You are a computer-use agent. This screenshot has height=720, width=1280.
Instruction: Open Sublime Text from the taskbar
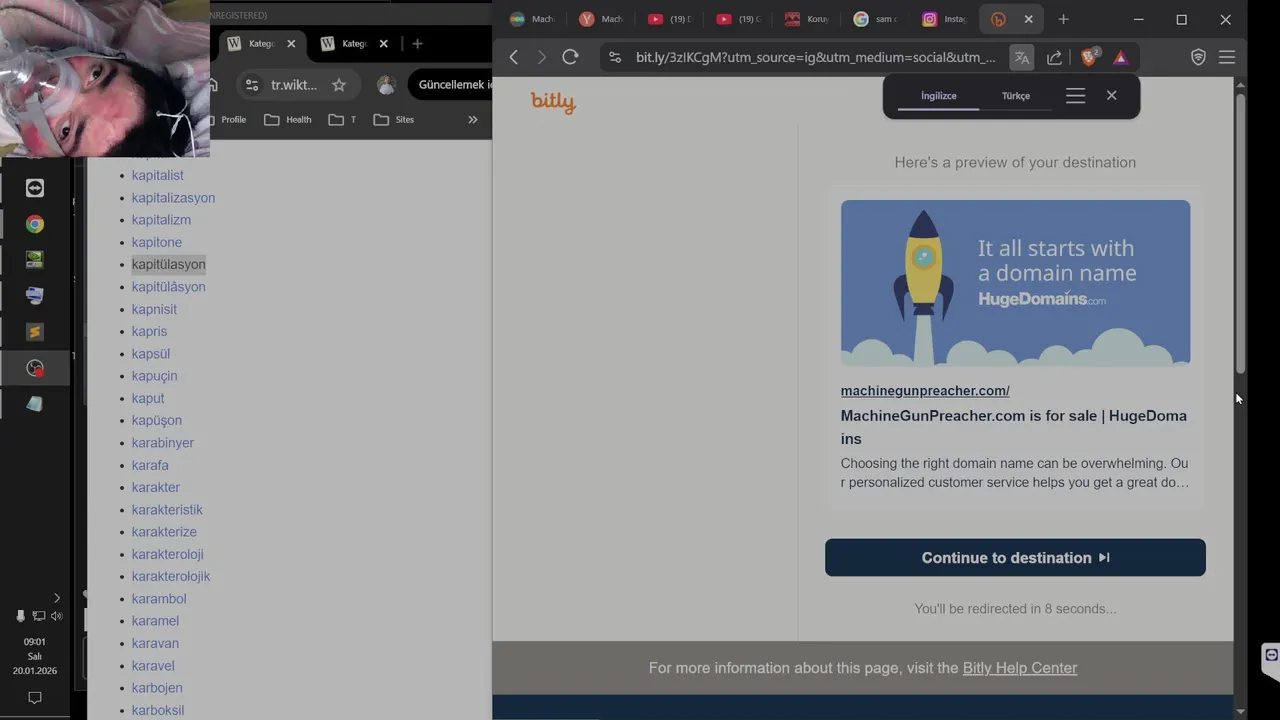35,332
